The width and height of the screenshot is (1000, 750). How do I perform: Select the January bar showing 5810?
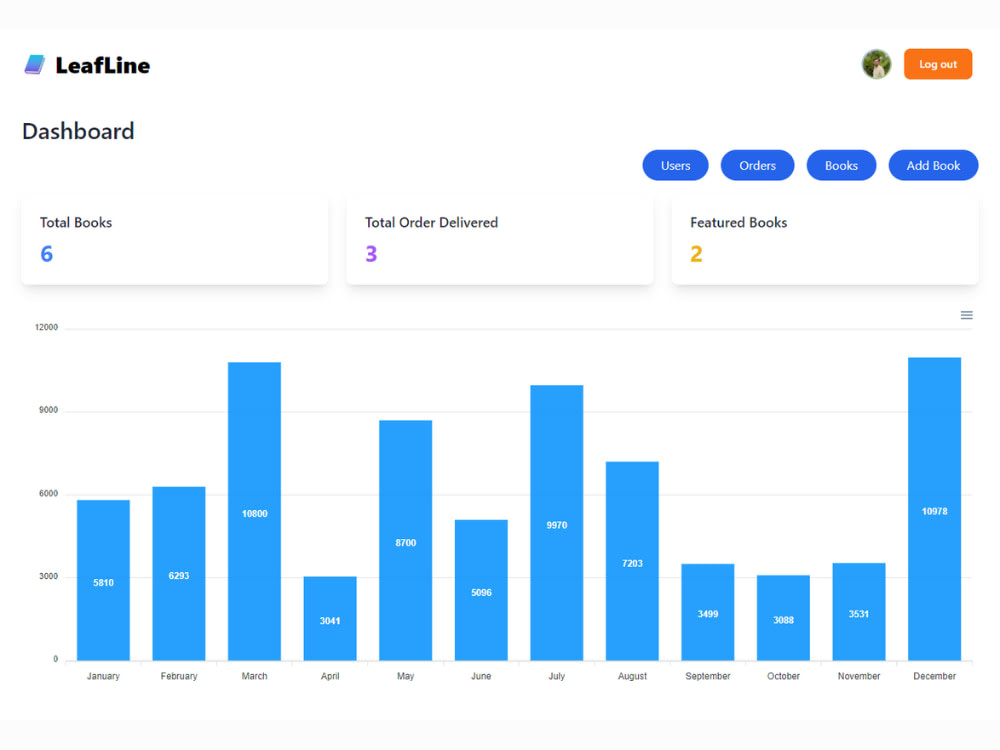[x=103, y=580]
